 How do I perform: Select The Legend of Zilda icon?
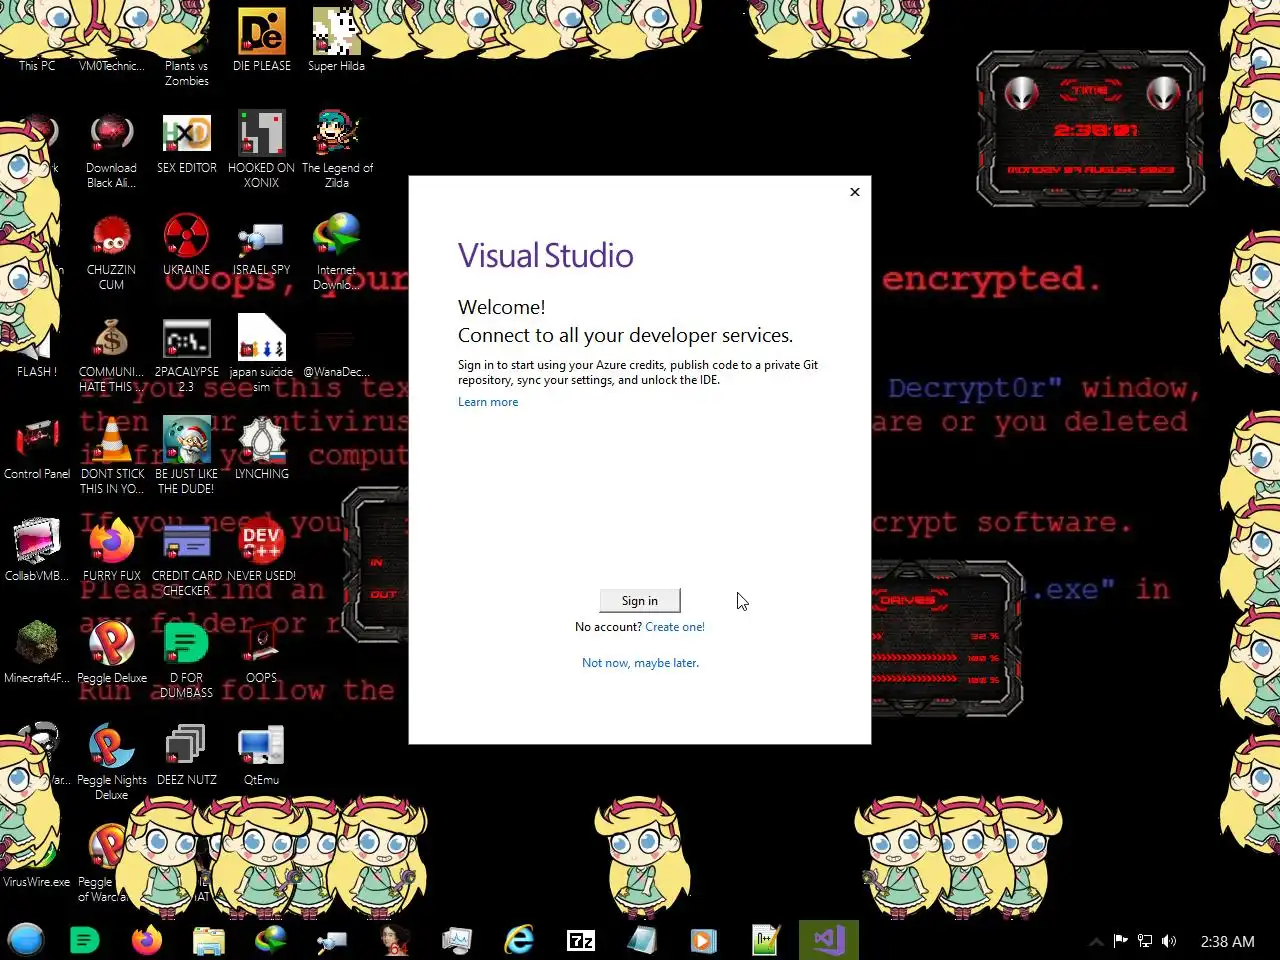(x=337, y=150)
